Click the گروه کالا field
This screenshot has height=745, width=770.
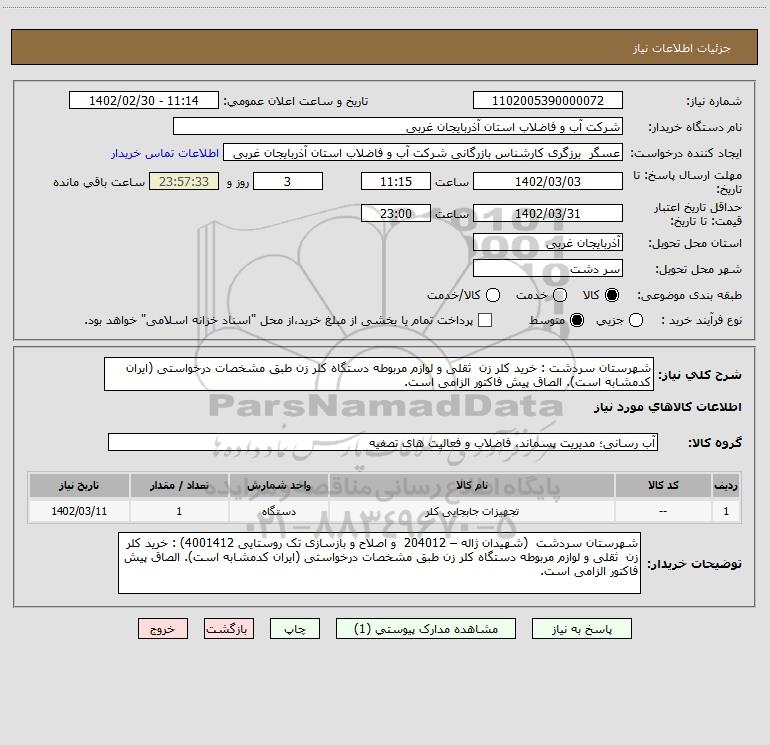(x=383, y=442)
